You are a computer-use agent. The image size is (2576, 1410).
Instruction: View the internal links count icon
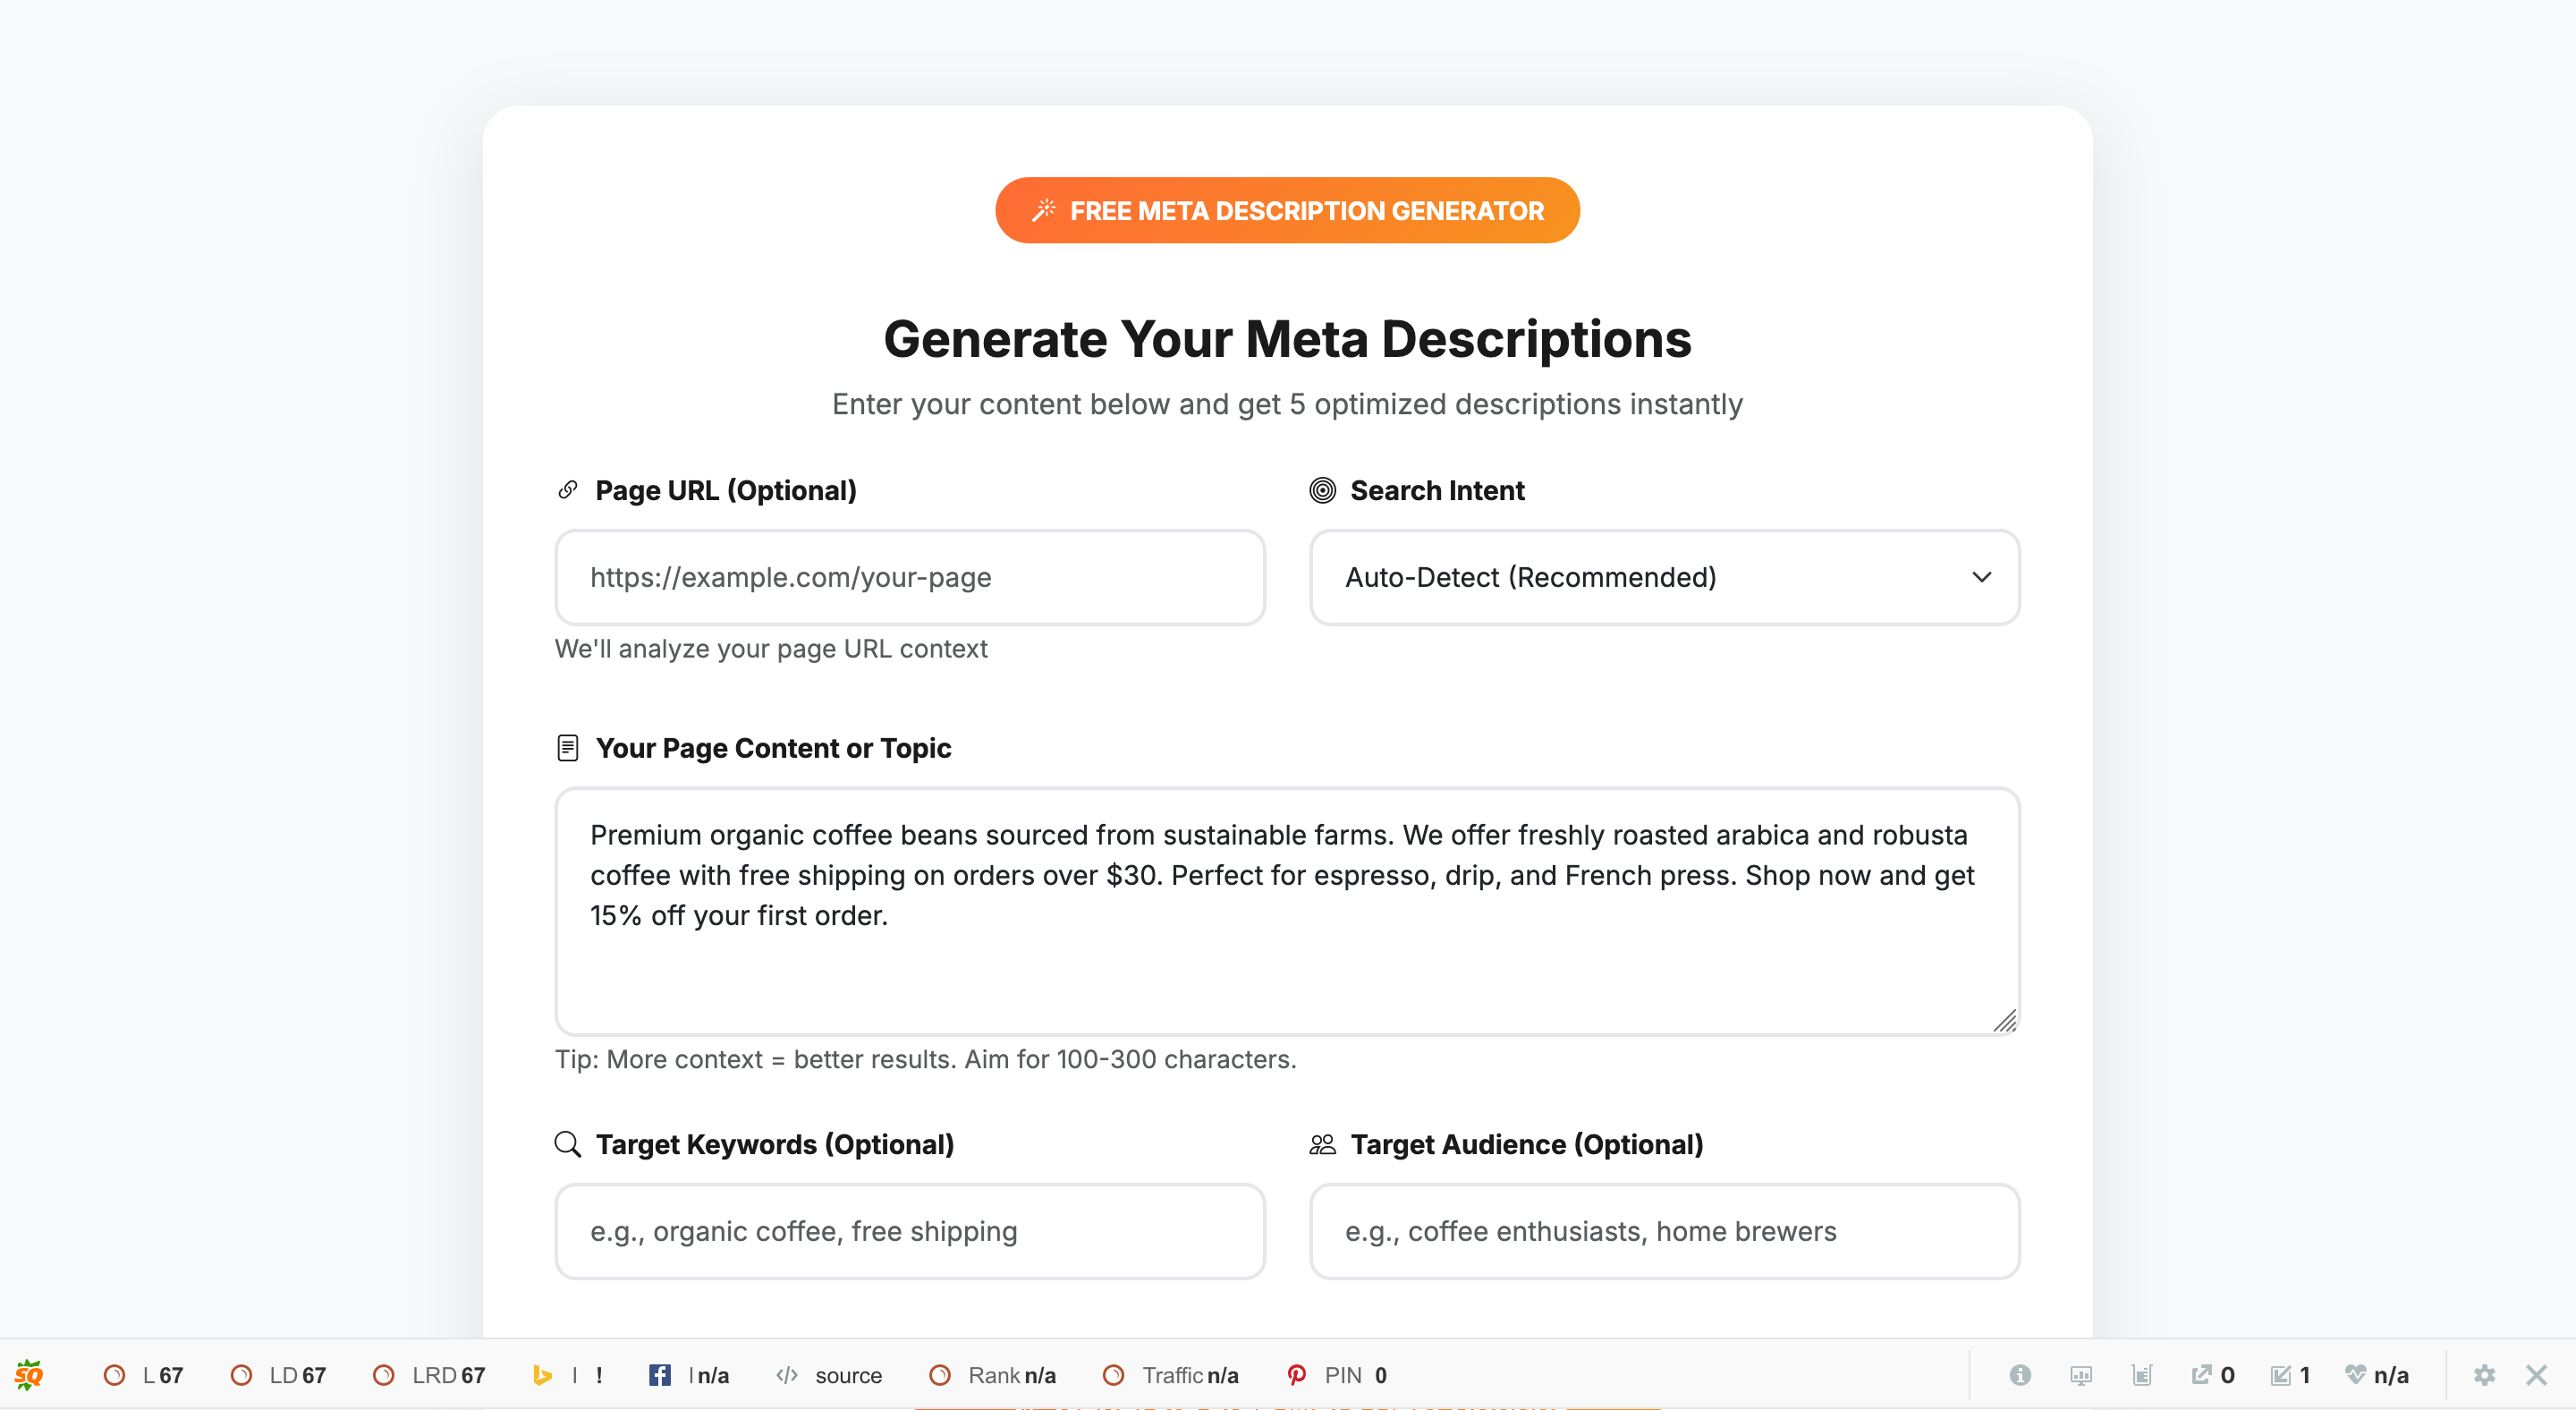click(x=2288, y=1375)
